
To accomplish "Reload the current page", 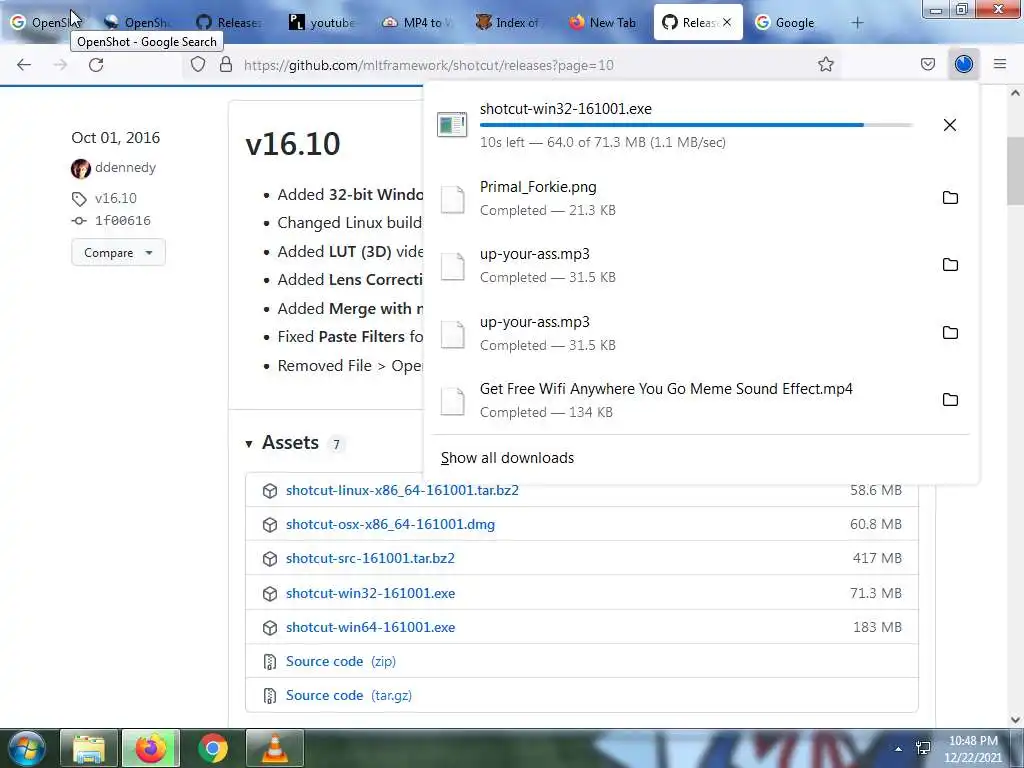I will pos(96,65).
